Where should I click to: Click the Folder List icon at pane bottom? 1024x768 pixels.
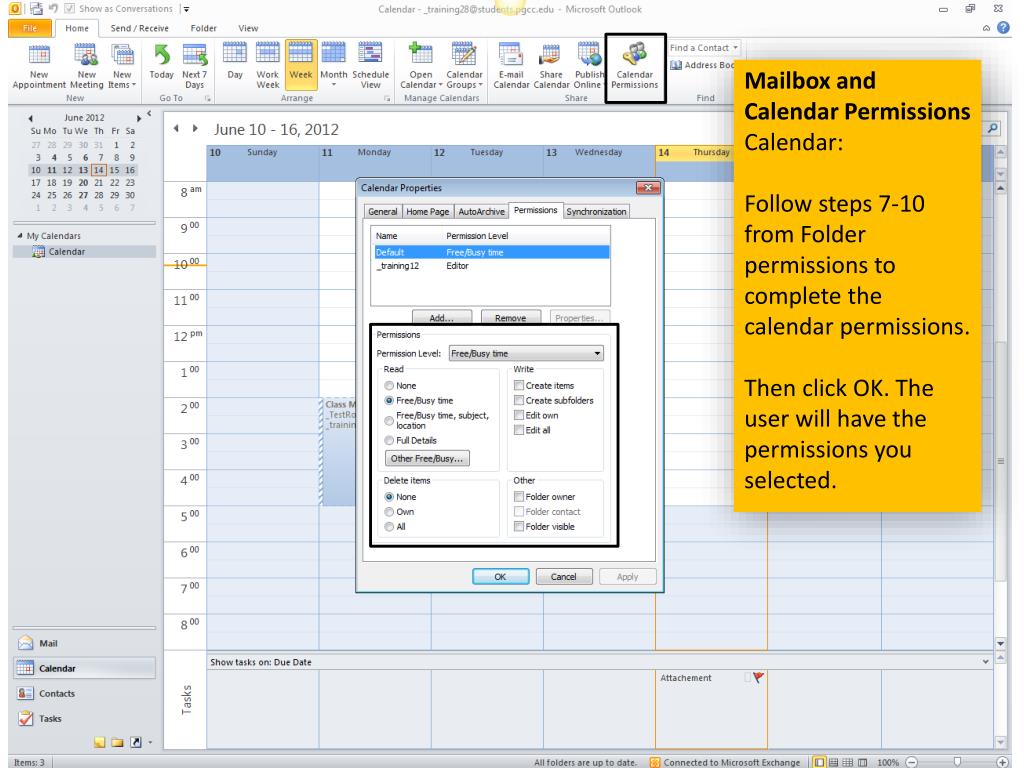118,742
